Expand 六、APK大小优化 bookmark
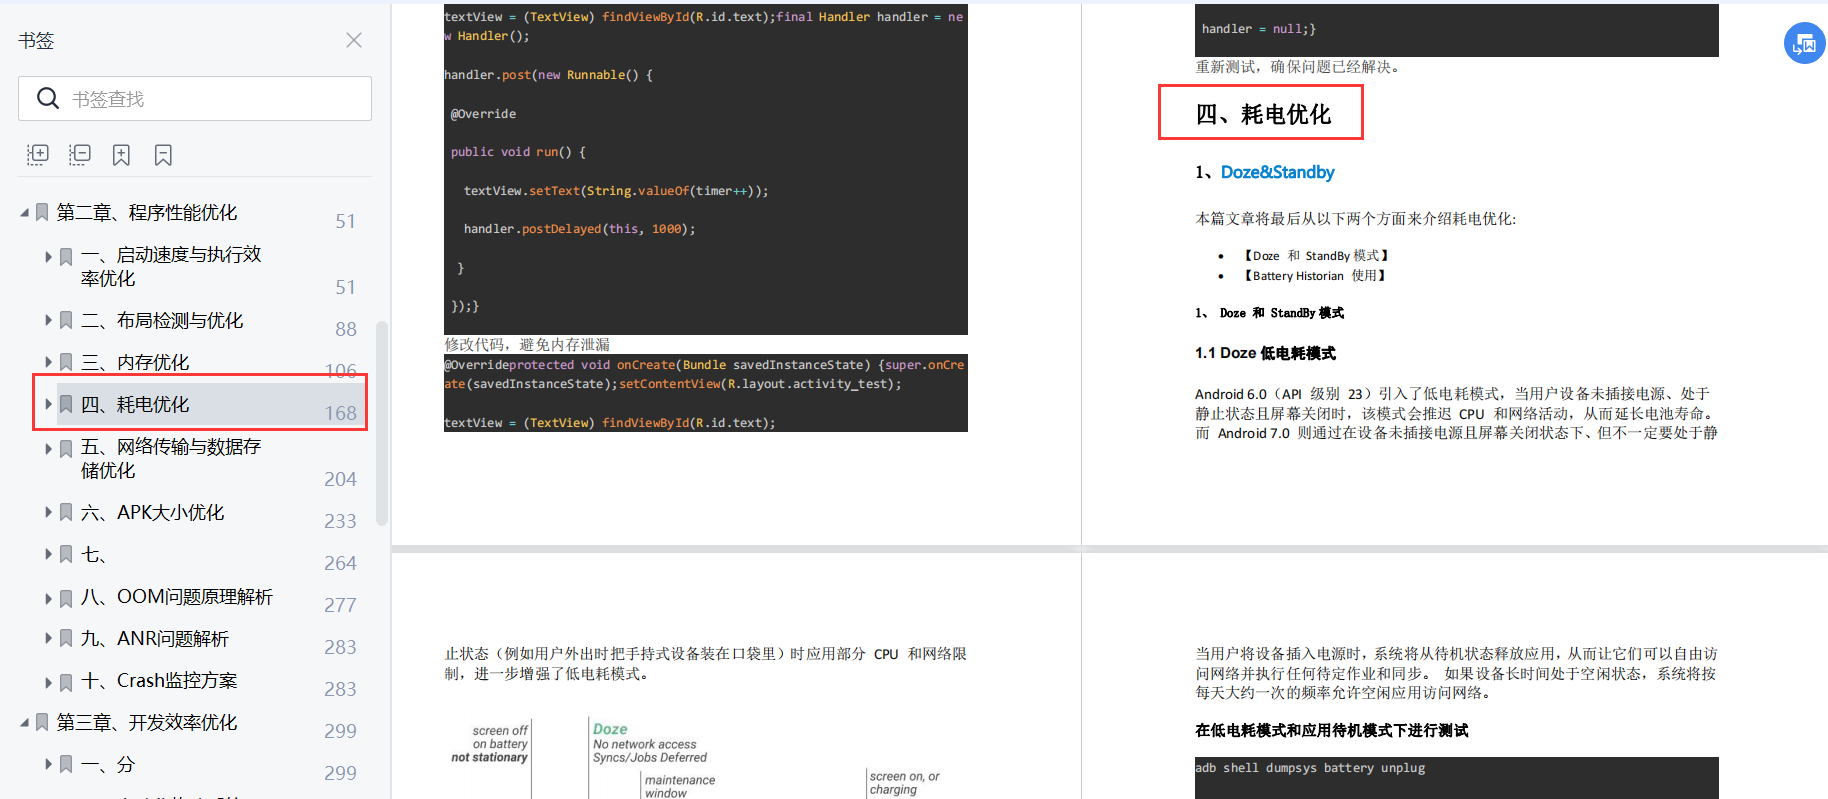1828x799 pixels. (x=48, y=513)
